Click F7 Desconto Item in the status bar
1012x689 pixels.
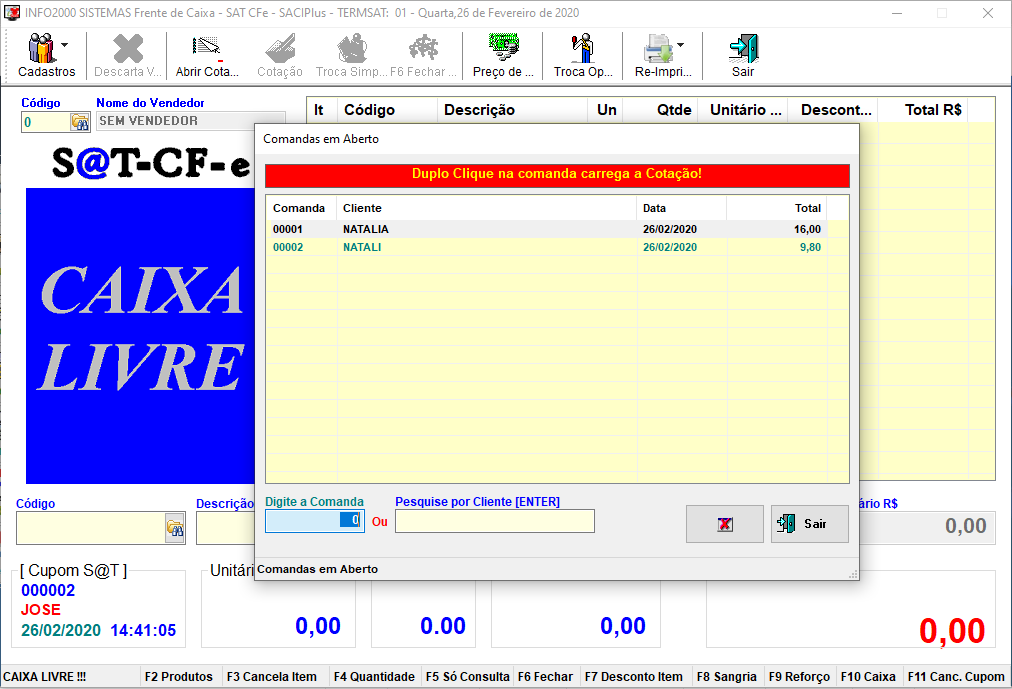point(634,677)
